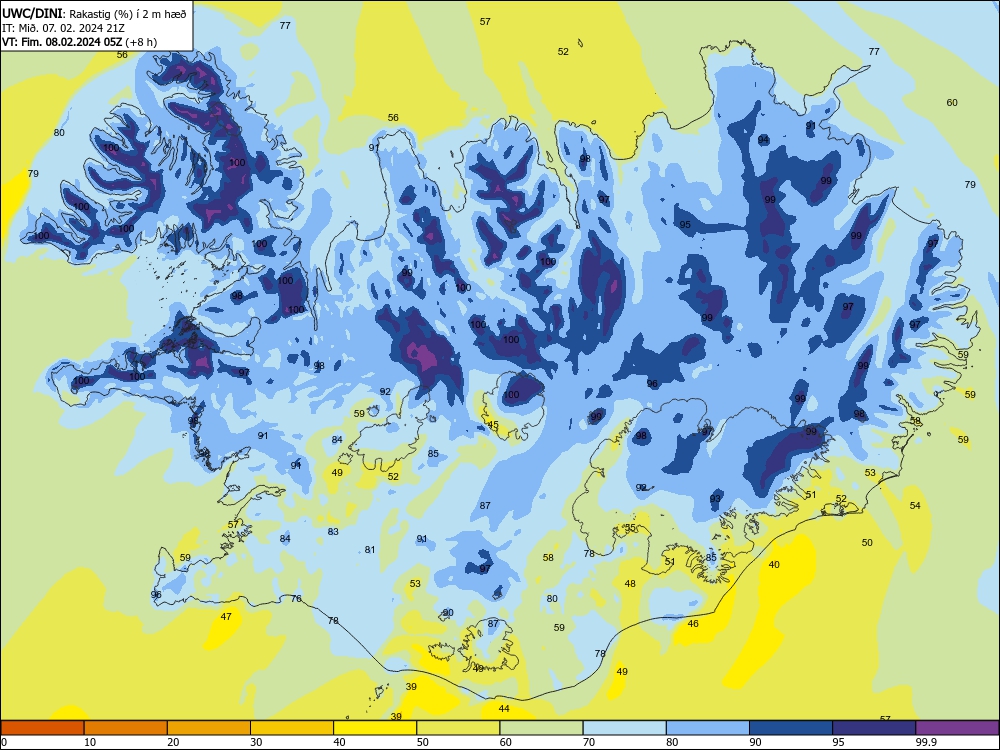The width and height of the screenshot is (1000, 750).
Task: Click the offshore map value '47'
Action: [x=226, y=617]
